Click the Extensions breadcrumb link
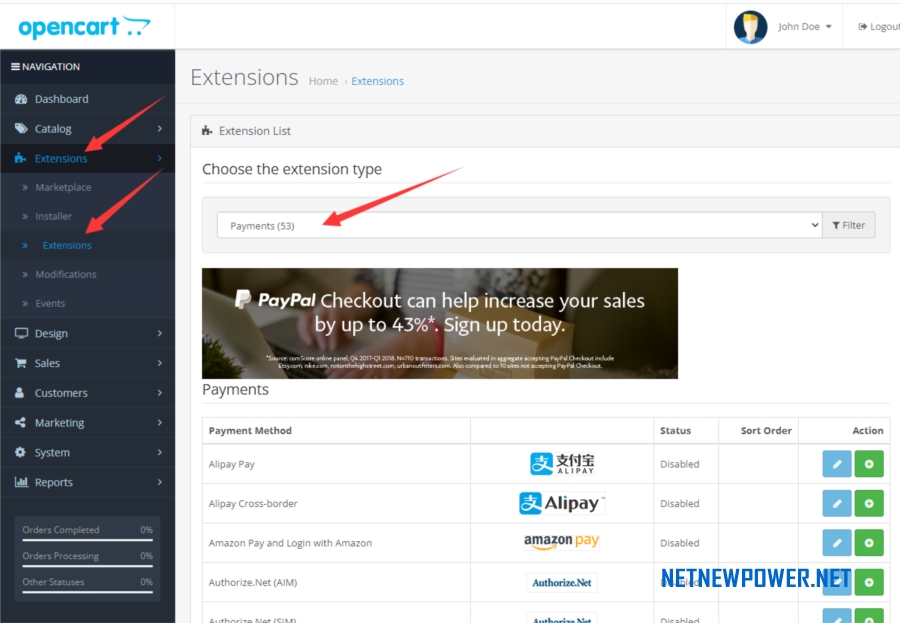The height and width of the screenshot is (623, 900). (x=378, y=82)
